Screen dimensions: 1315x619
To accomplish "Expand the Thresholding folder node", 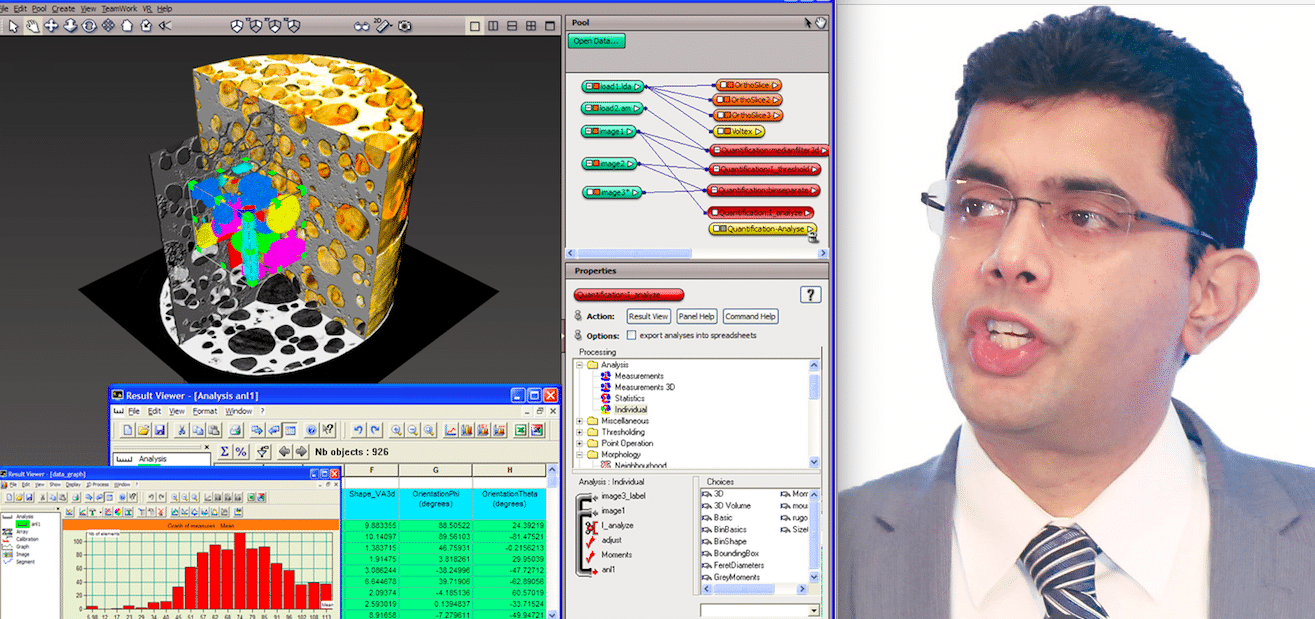I will coord(580,432).
